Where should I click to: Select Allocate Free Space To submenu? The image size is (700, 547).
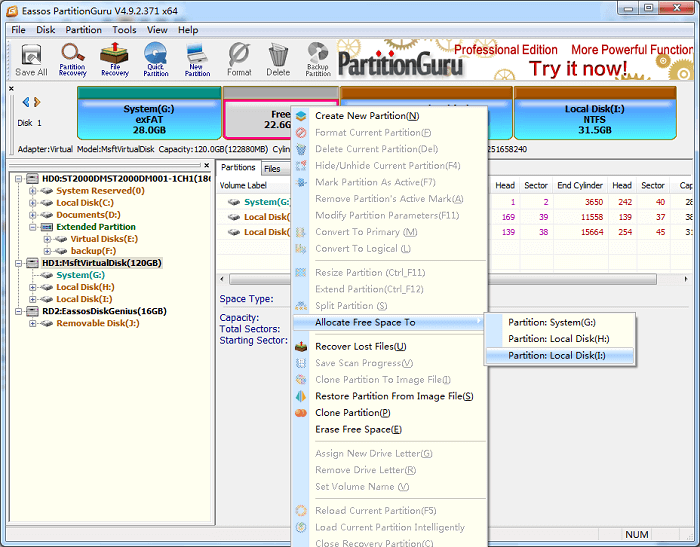point(388,322)
